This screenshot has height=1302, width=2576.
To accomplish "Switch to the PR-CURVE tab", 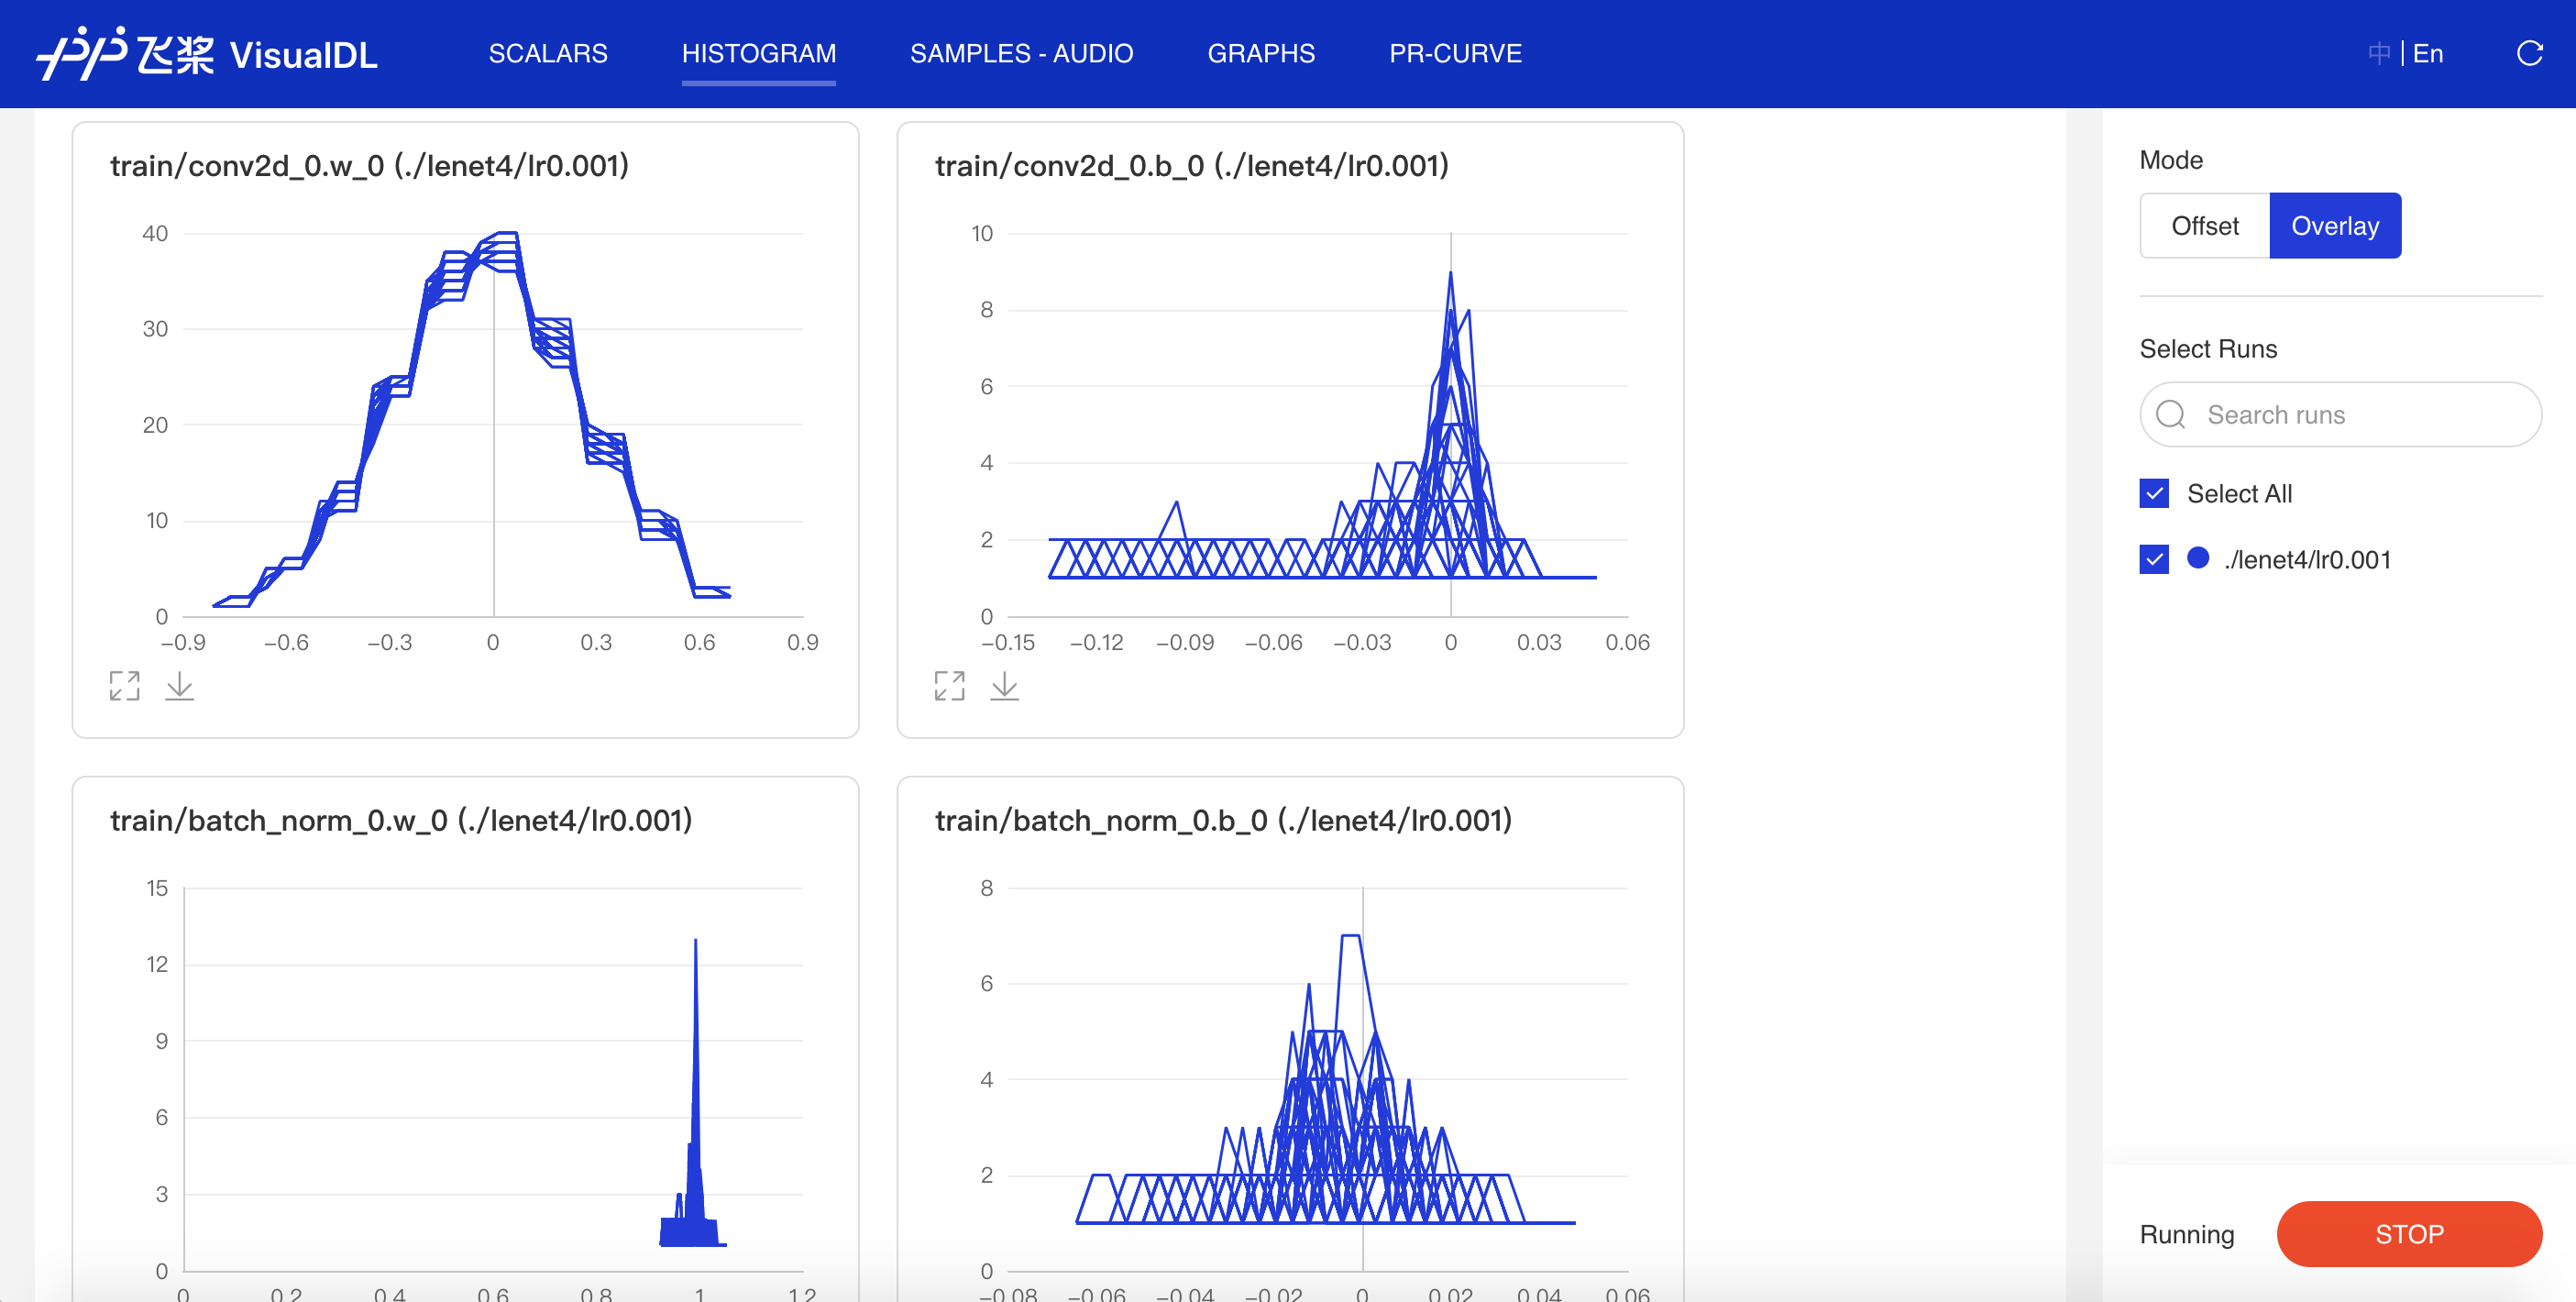I will [x=1455, y=54].
